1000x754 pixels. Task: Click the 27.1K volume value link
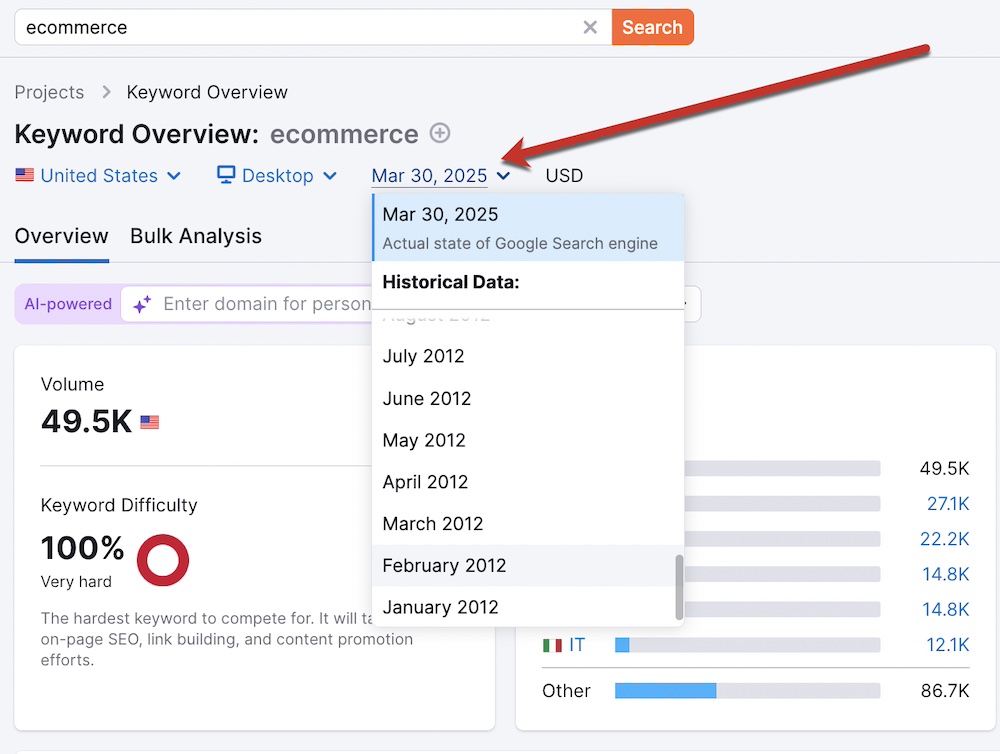pos(947,504)
